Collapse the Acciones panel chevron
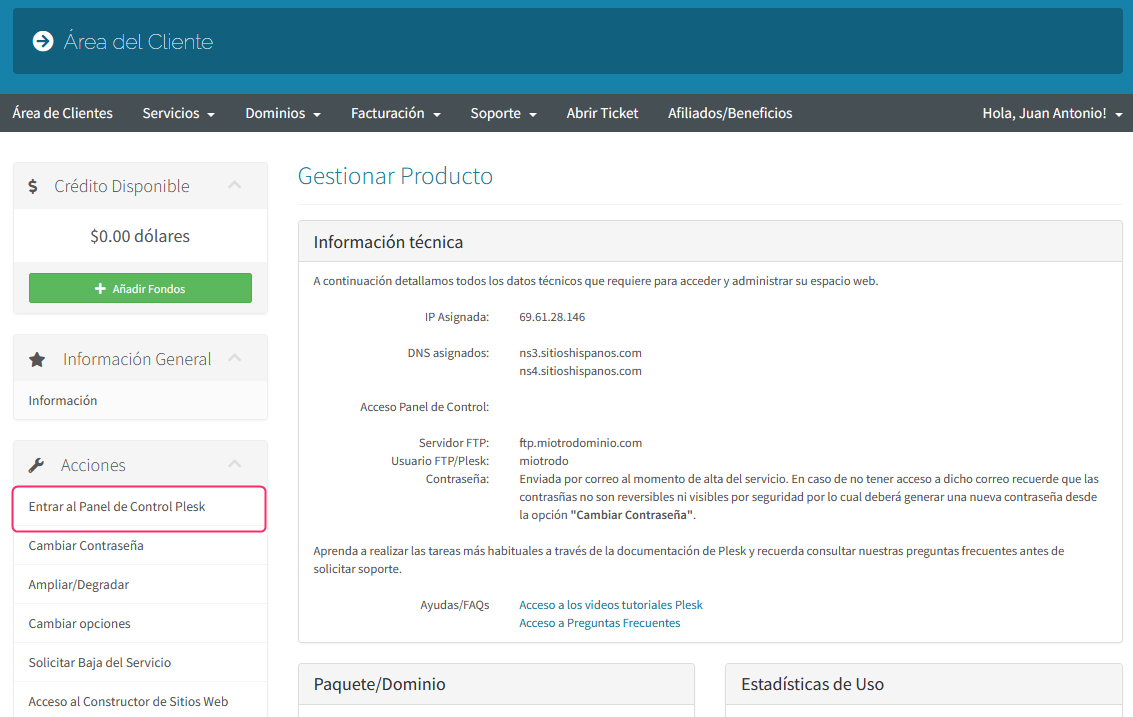The height and width of the screenshot is (717, 1133). [235, 464]
